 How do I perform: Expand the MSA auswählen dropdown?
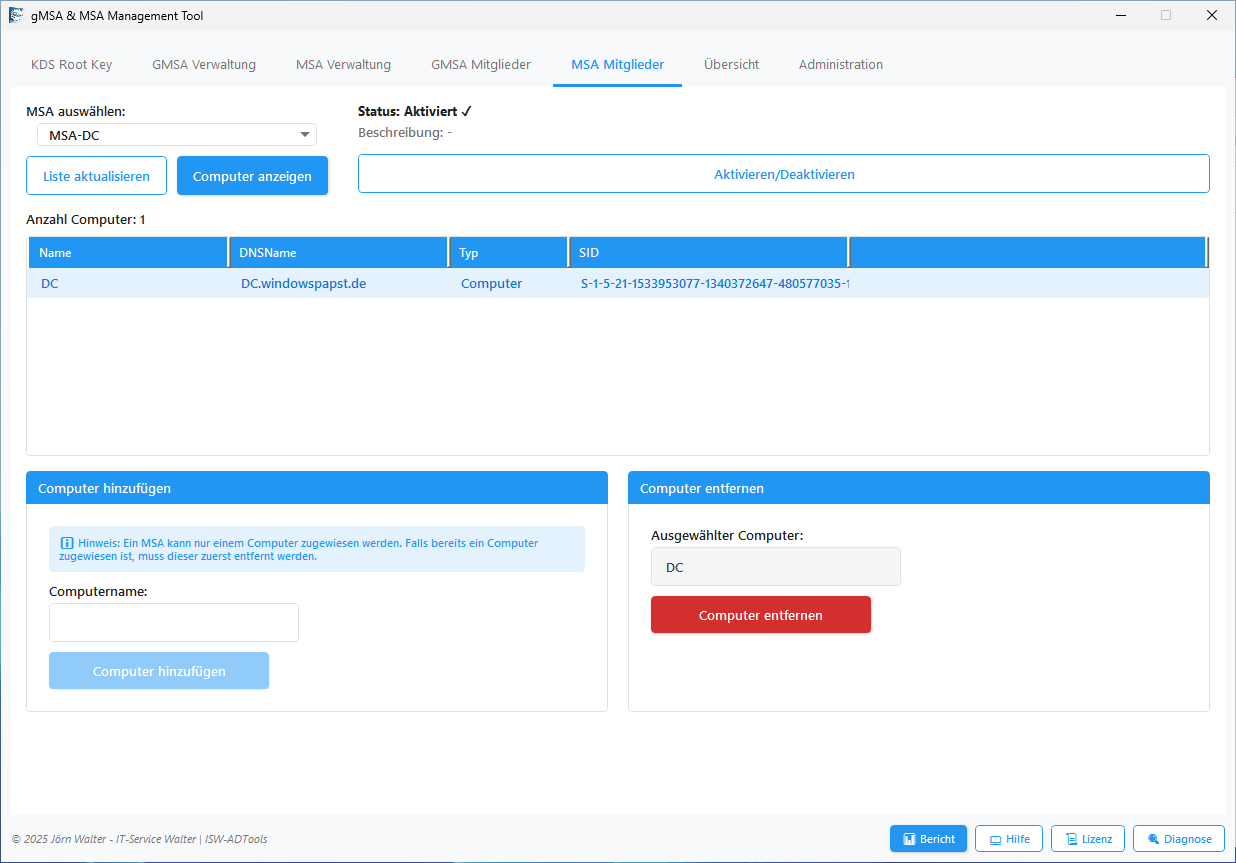click(x=304, y=135)
